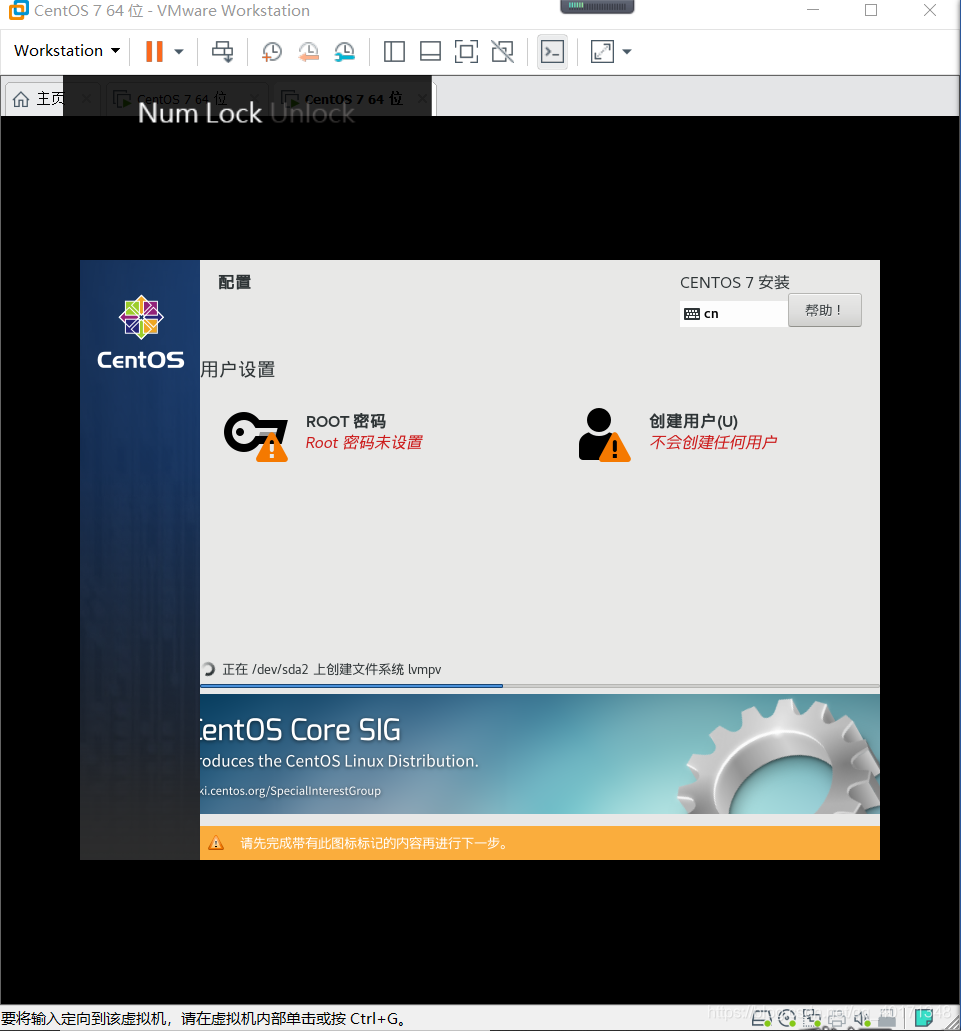The image size is (961, 1031).
Task: Click the home icon on the 主页 tab
Action: (21, 99)
